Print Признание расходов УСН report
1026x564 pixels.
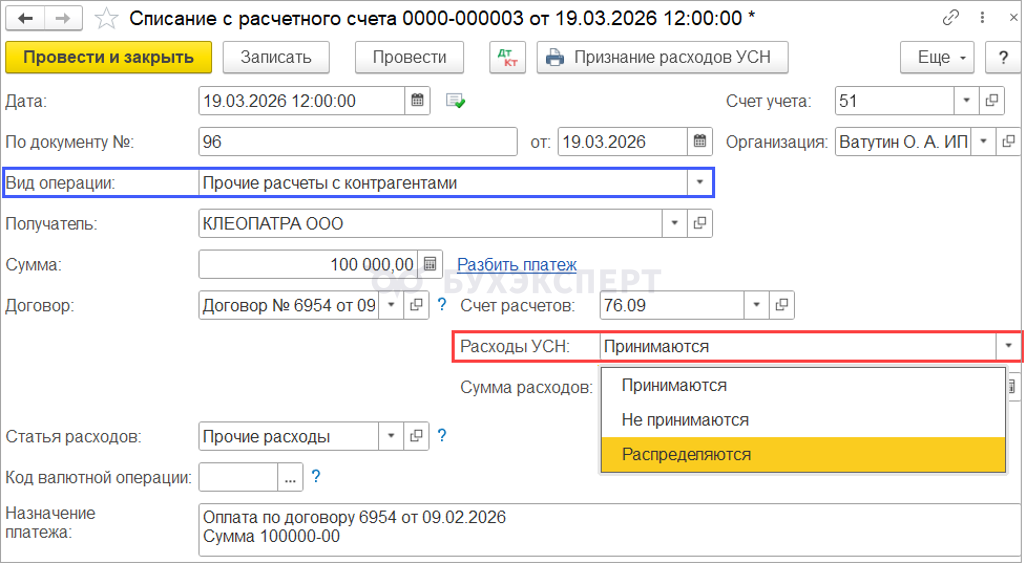662,58
